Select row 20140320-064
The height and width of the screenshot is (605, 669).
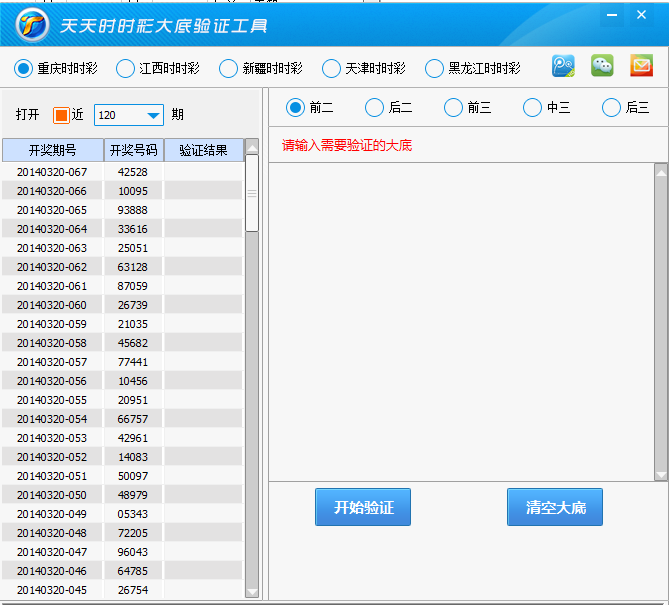(x=123, y=229)
